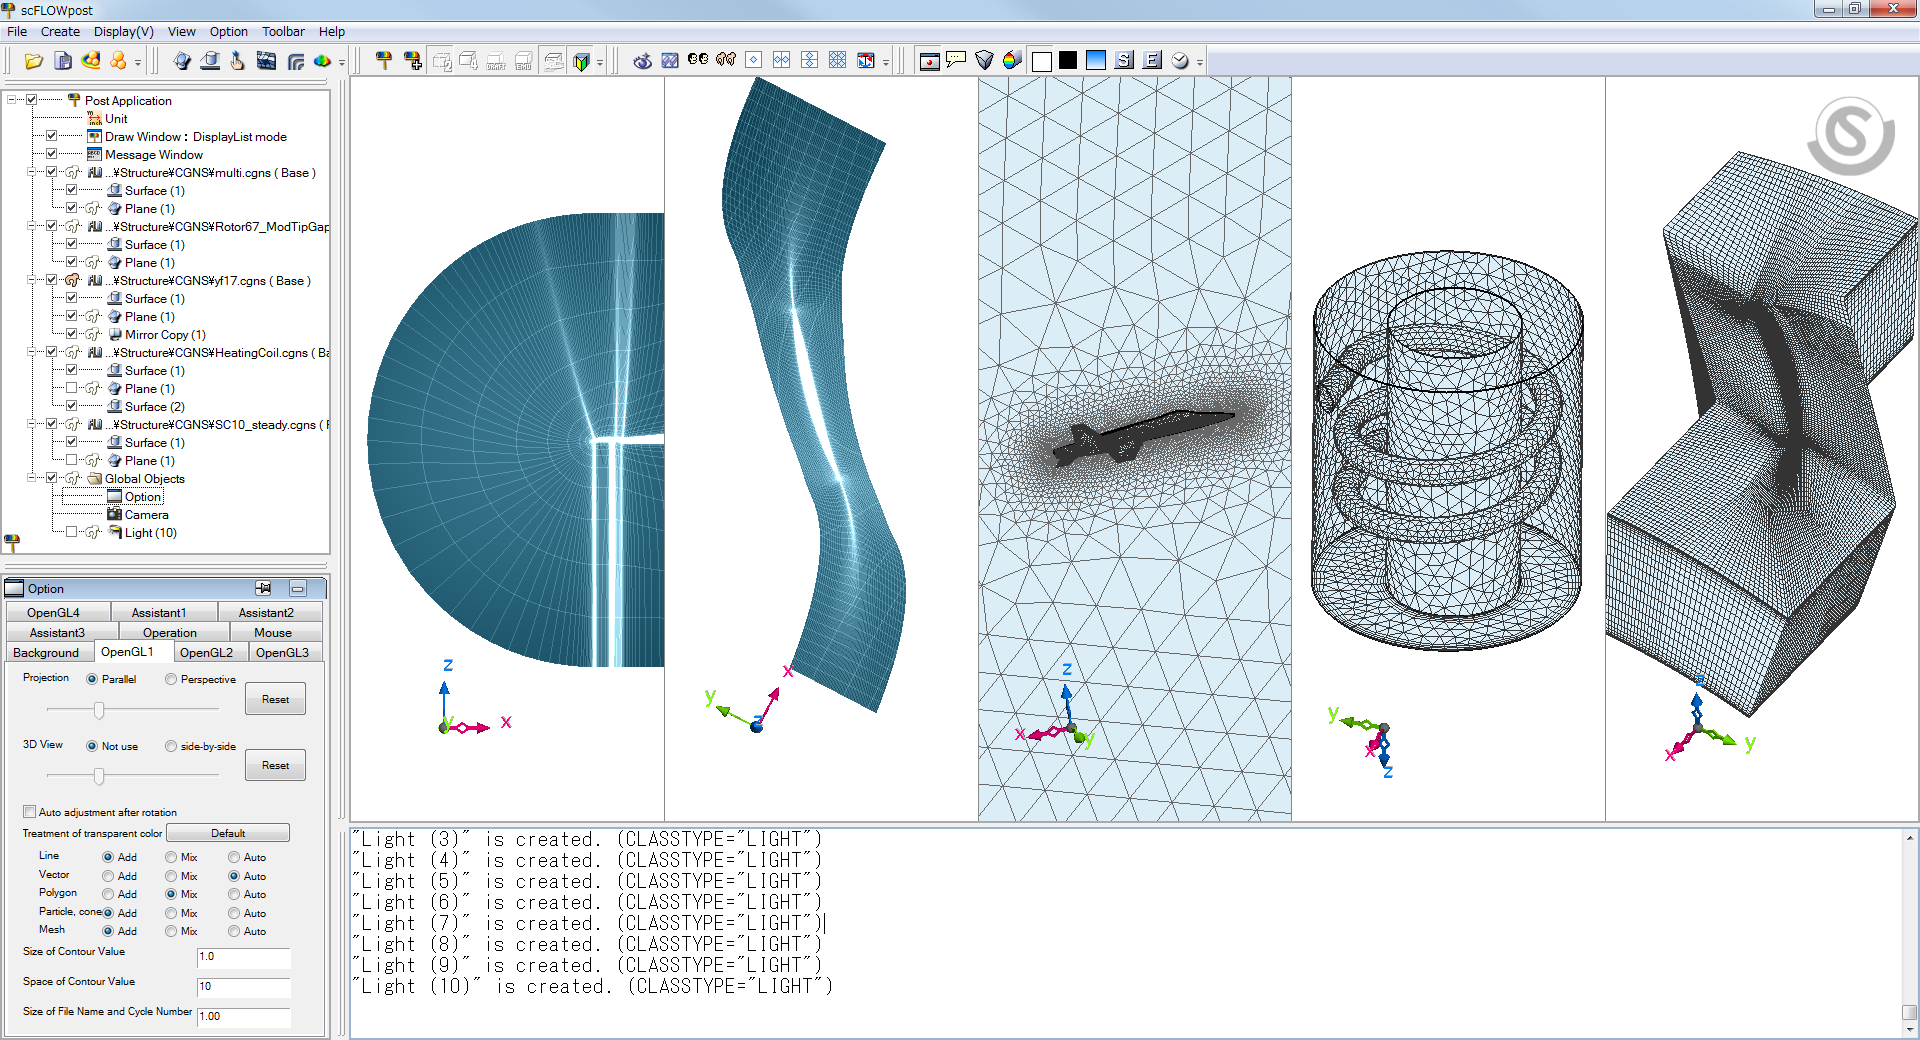Uncheck the Draw Window checkbox

[52, 136]
